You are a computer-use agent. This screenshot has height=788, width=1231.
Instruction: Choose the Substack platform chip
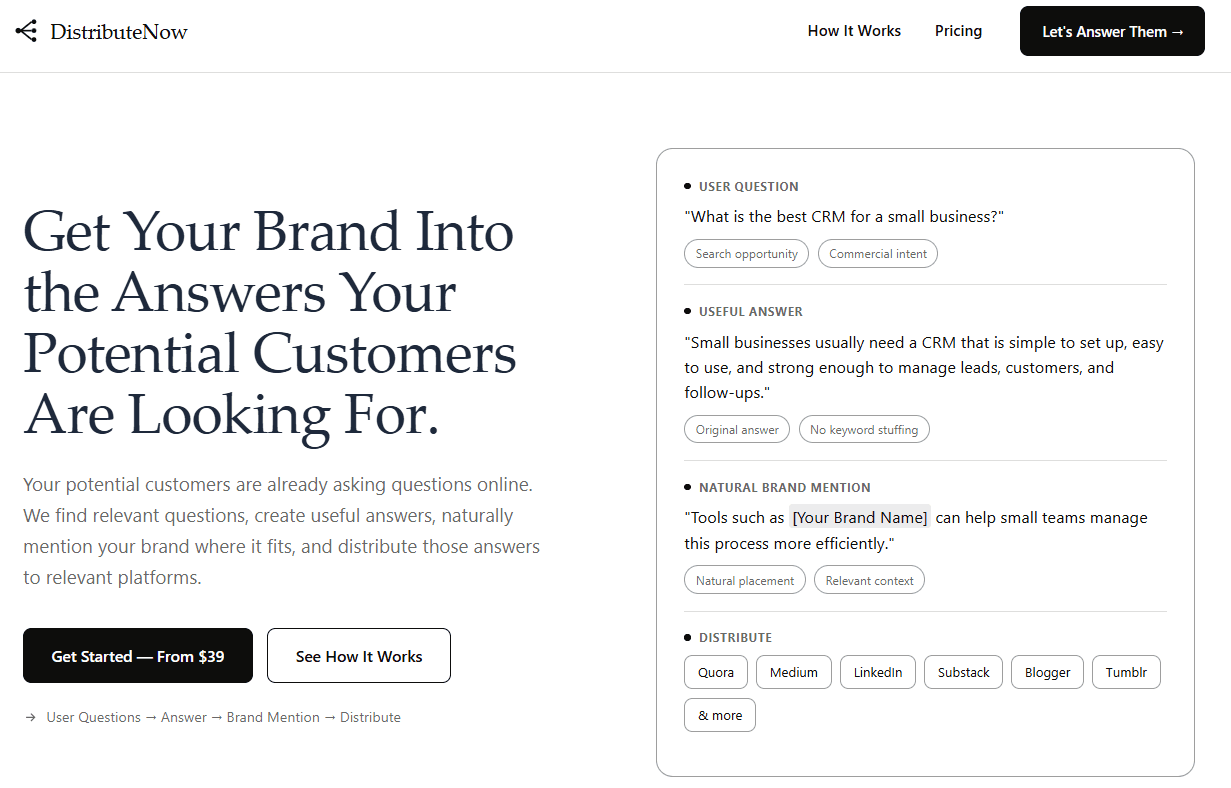[x=964, y=672]
